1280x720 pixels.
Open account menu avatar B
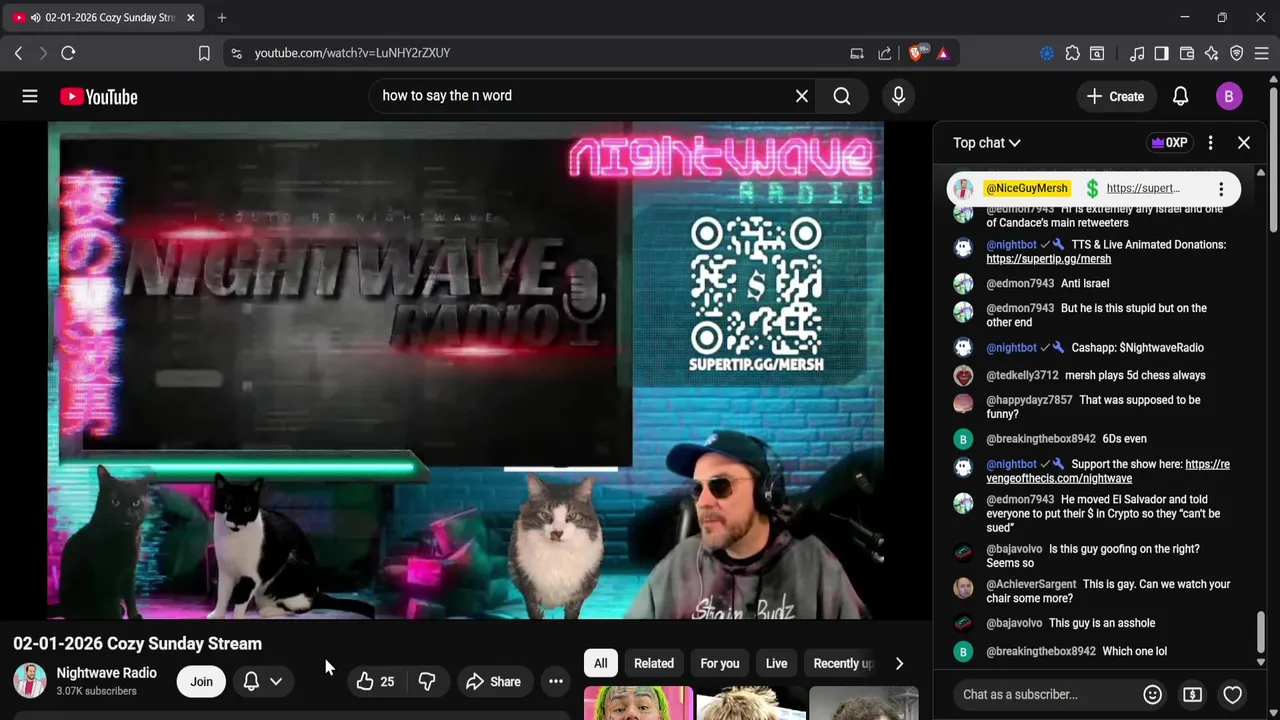[1229, 96]
